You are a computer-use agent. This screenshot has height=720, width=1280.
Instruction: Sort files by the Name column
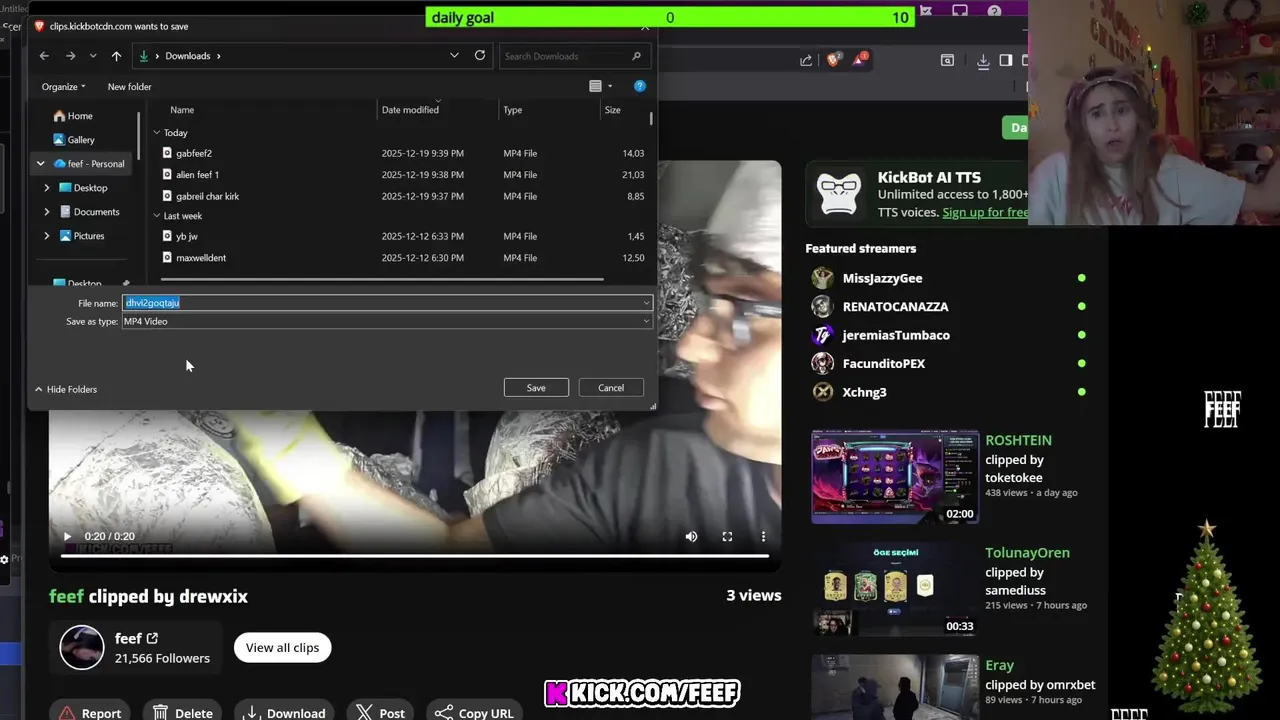coord(182,110)
